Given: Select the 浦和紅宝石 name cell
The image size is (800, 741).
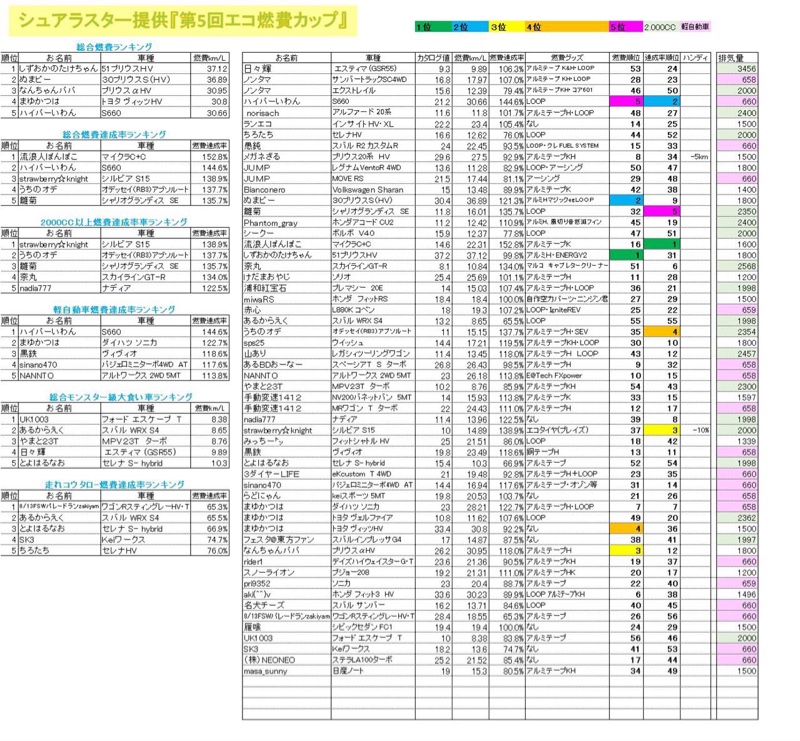Looking at the screenshot, I should click(287, 288).
